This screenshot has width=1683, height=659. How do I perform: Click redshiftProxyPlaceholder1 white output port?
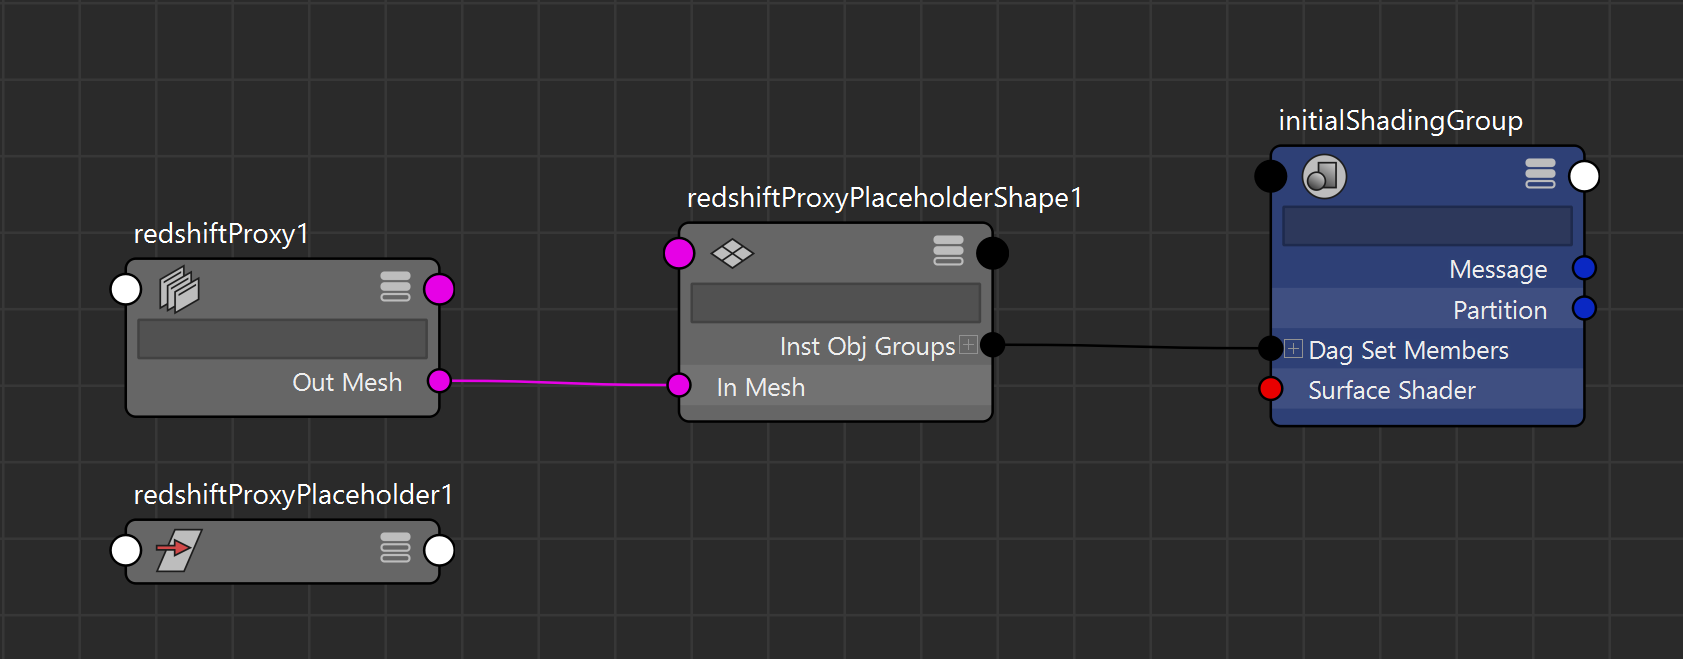439,550
